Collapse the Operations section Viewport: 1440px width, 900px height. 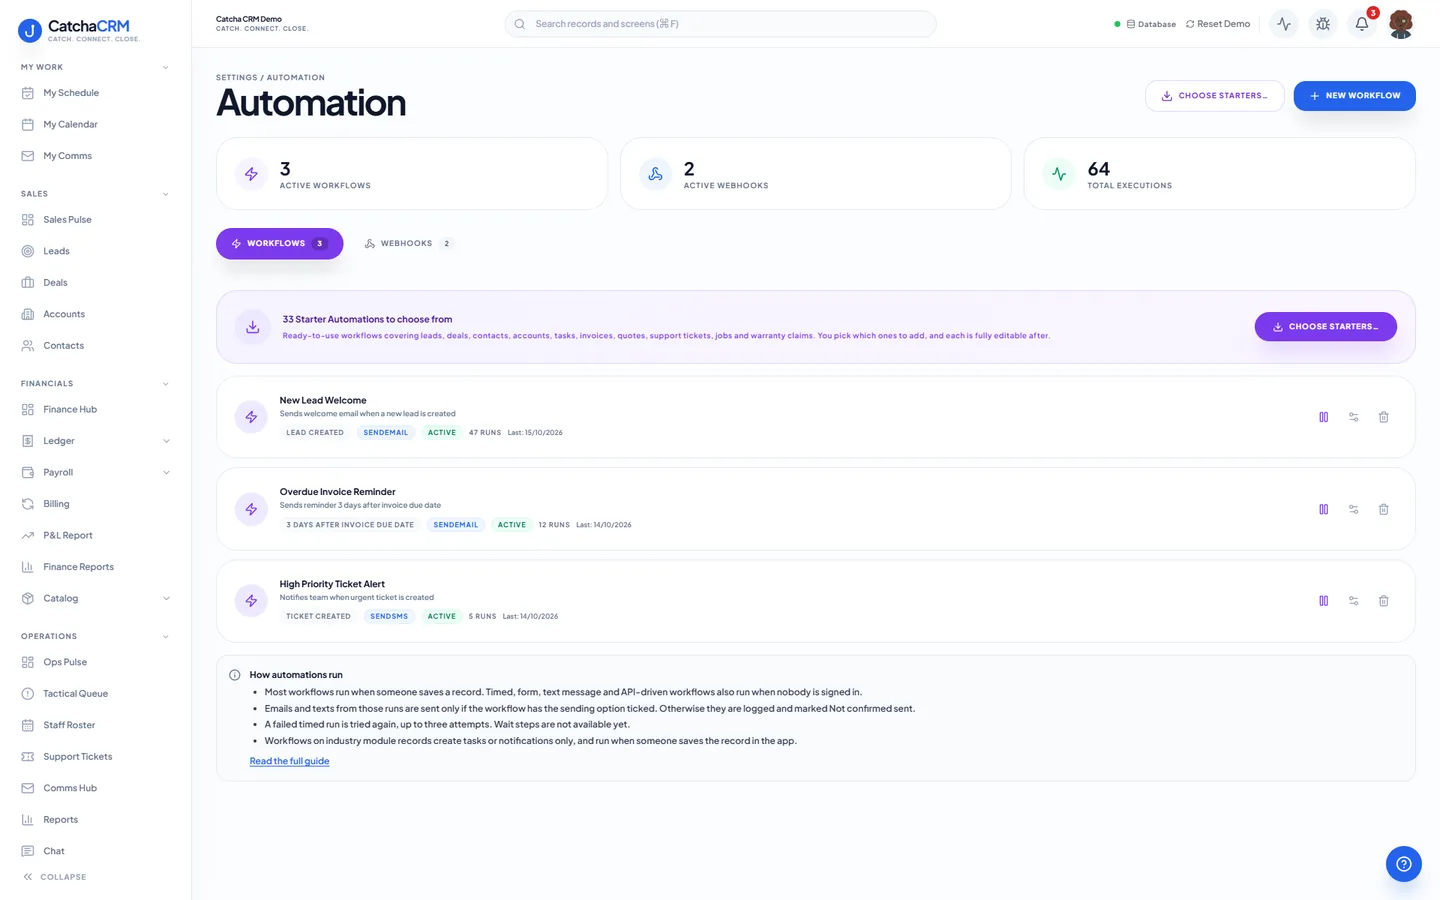click(x=166, y=637)
